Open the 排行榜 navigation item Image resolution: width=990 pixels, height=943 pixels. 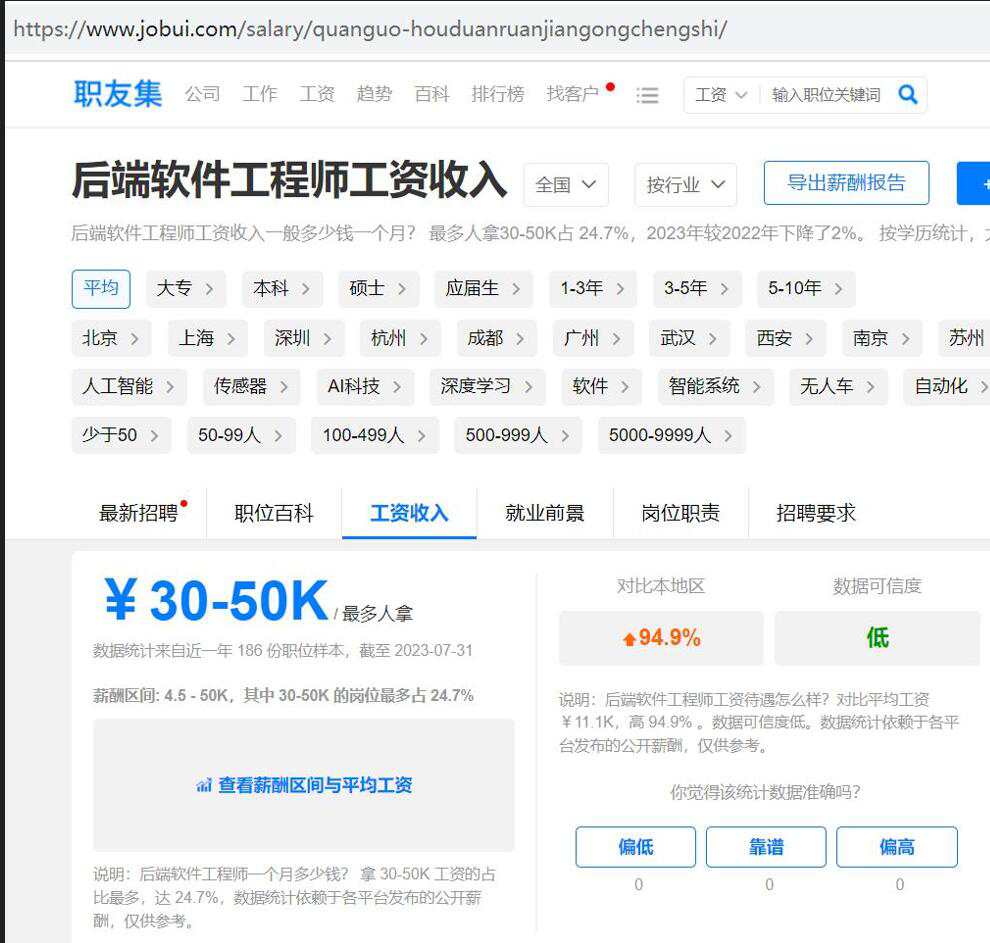click(498, 94)
